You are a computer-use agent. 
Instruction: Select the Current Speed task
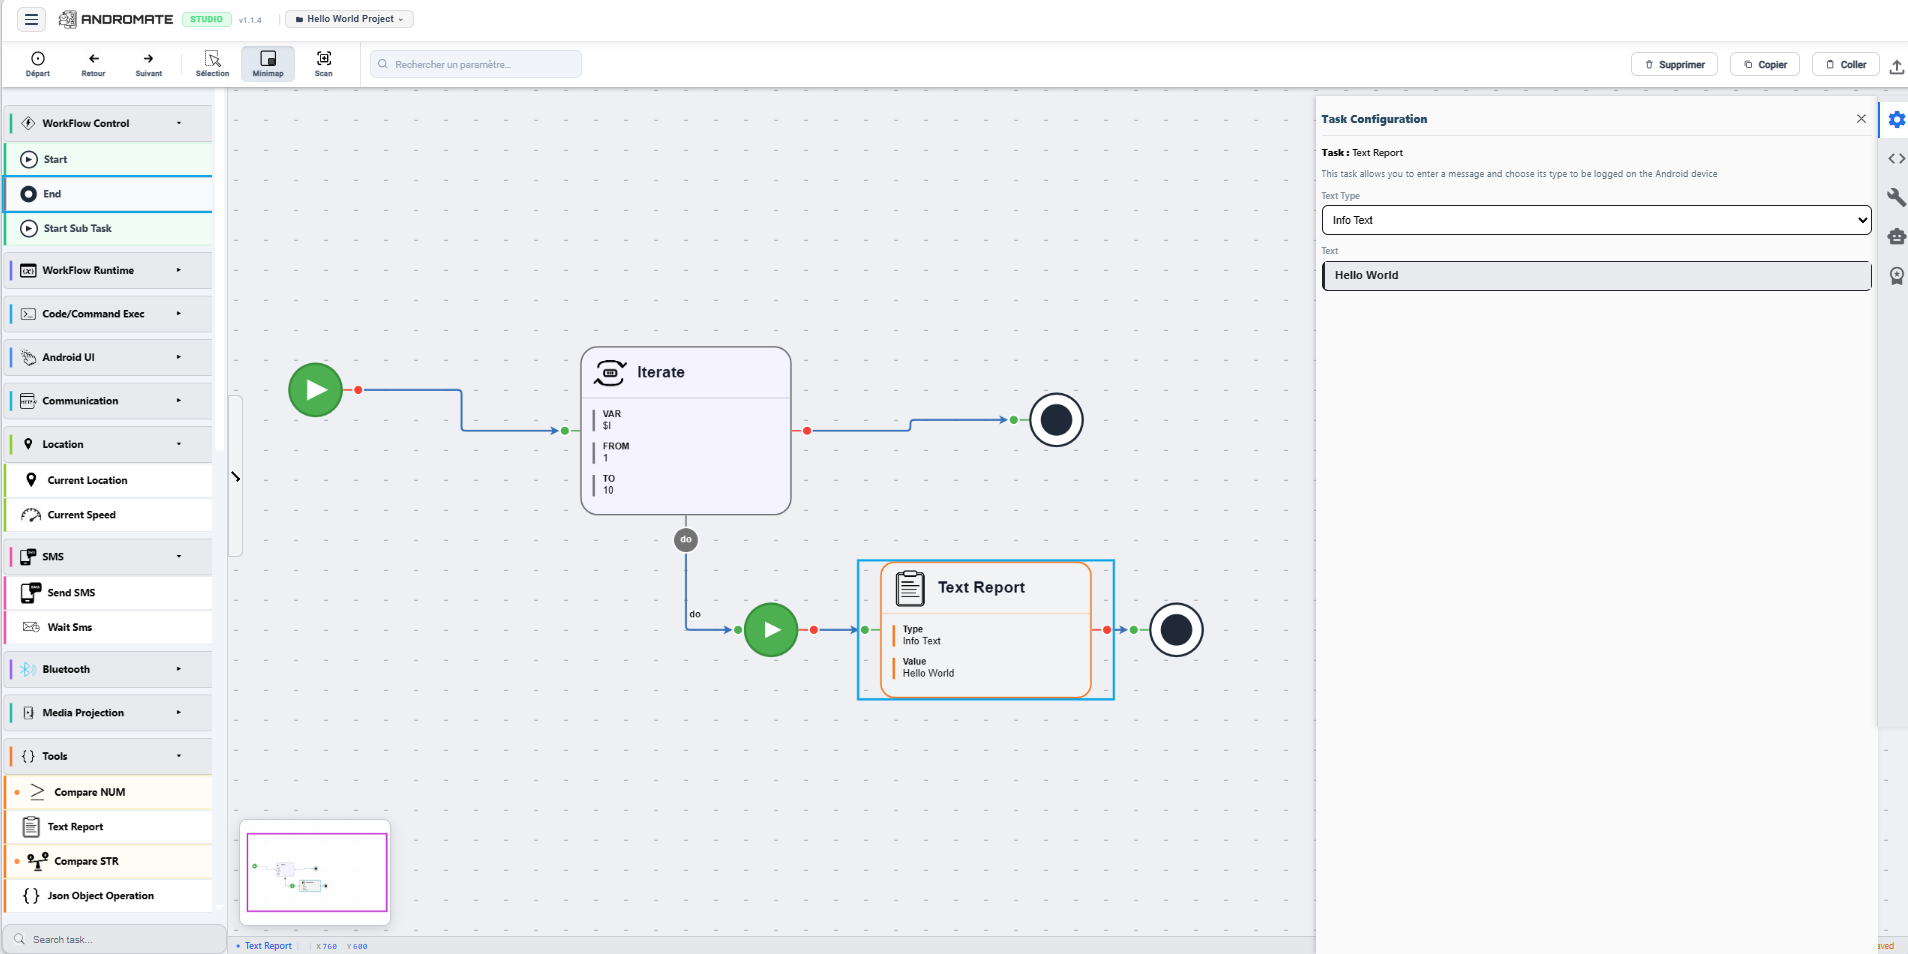[x=108, y=515]
